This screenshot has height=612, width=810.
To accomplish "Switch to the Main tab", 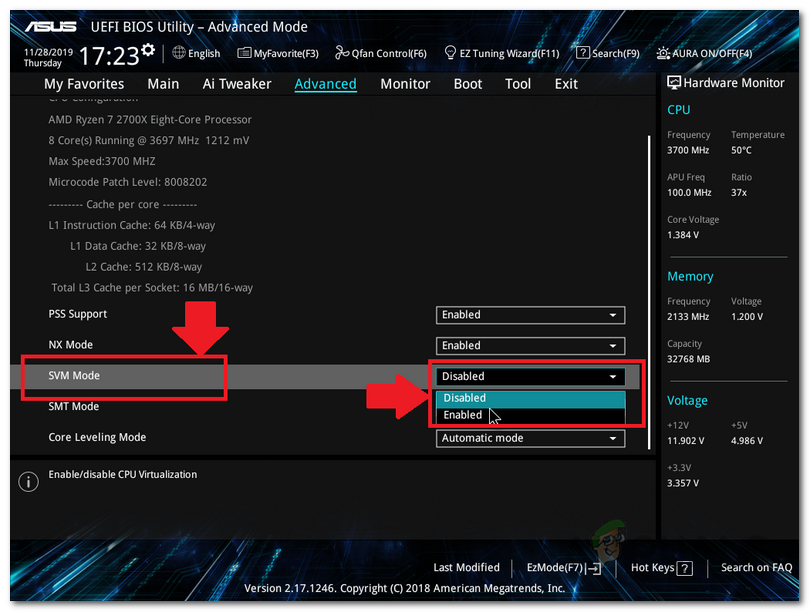I will tap(163, 84).
